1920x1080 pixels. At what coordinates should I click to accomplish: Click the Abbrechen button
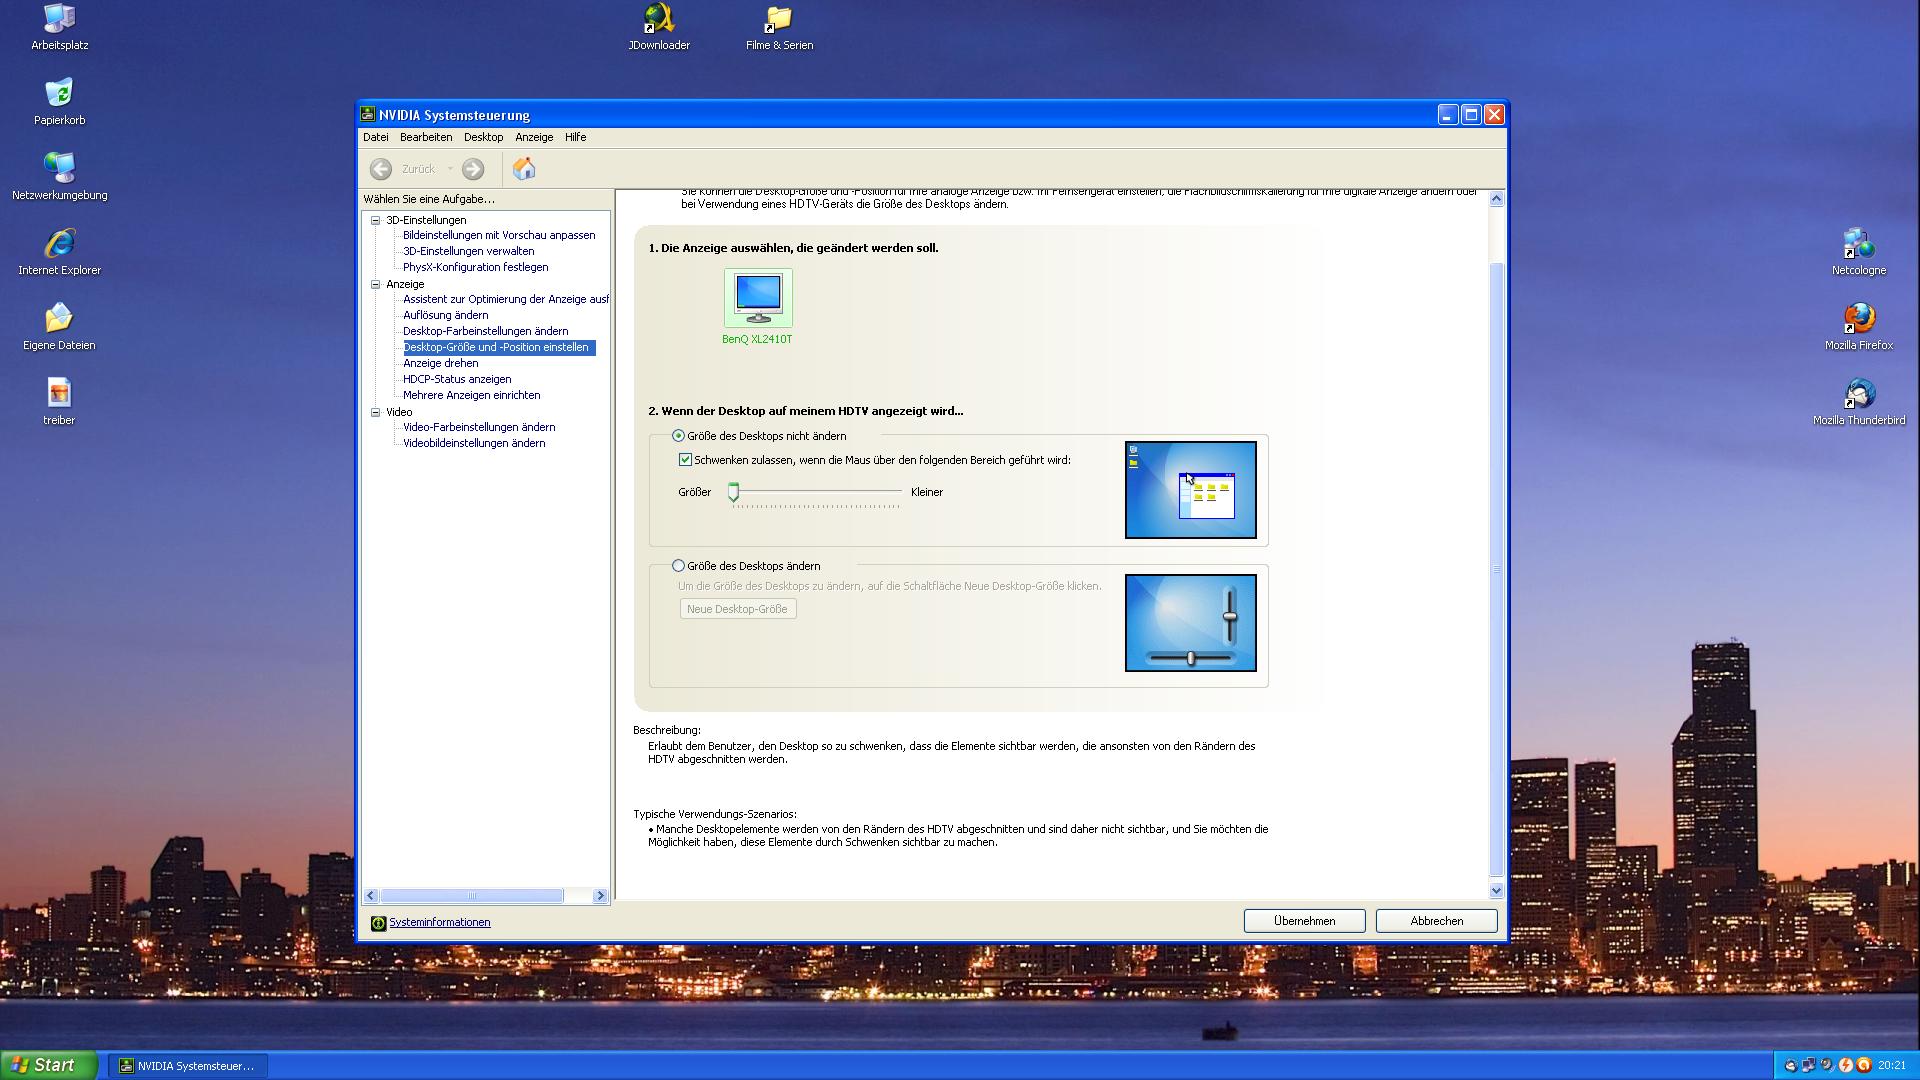click(x=1436, y=921)
